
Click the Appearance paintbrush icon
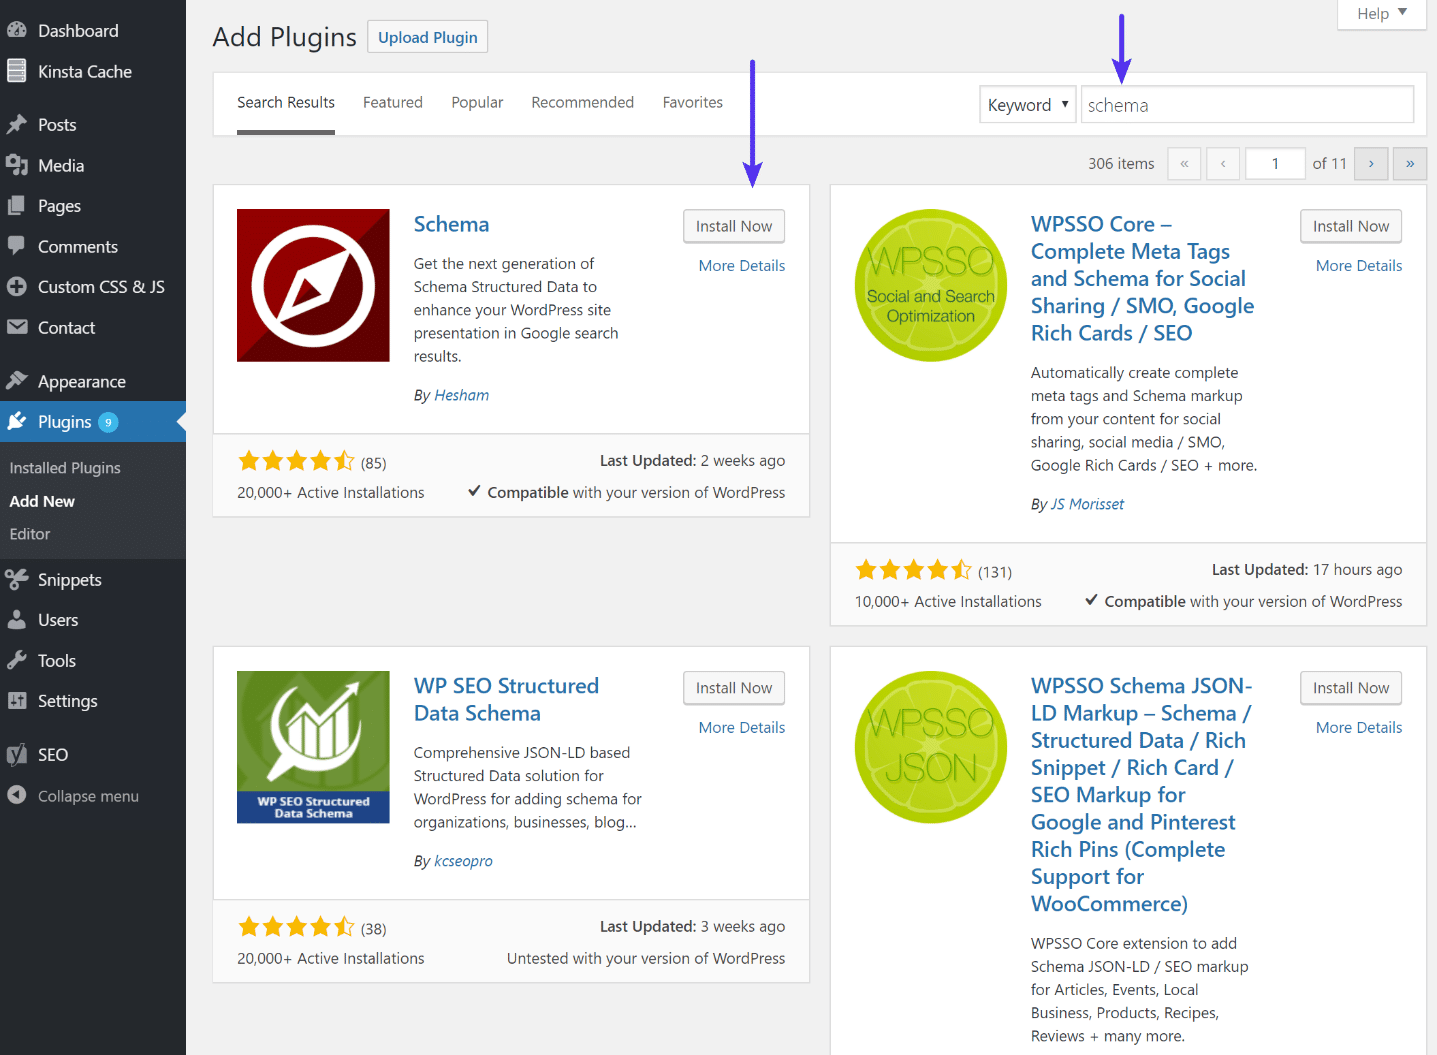17,381
